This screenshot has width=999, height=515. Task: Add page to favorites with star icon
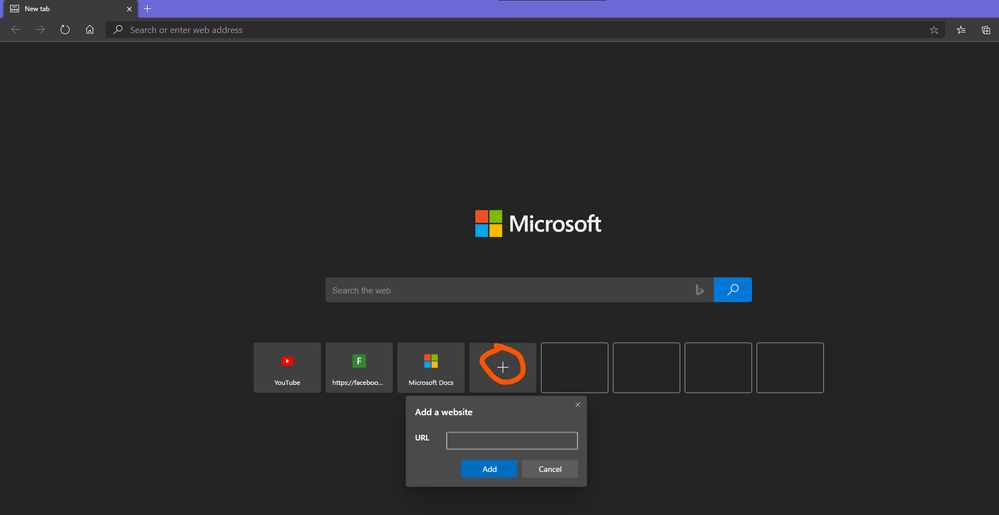click(x=934, y=30)
